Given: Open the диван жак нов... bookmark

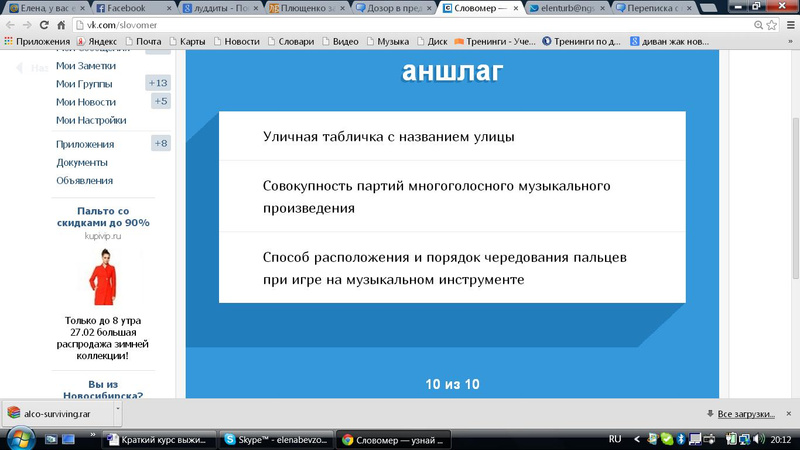Looking at the screenshot, I should 669,41.
